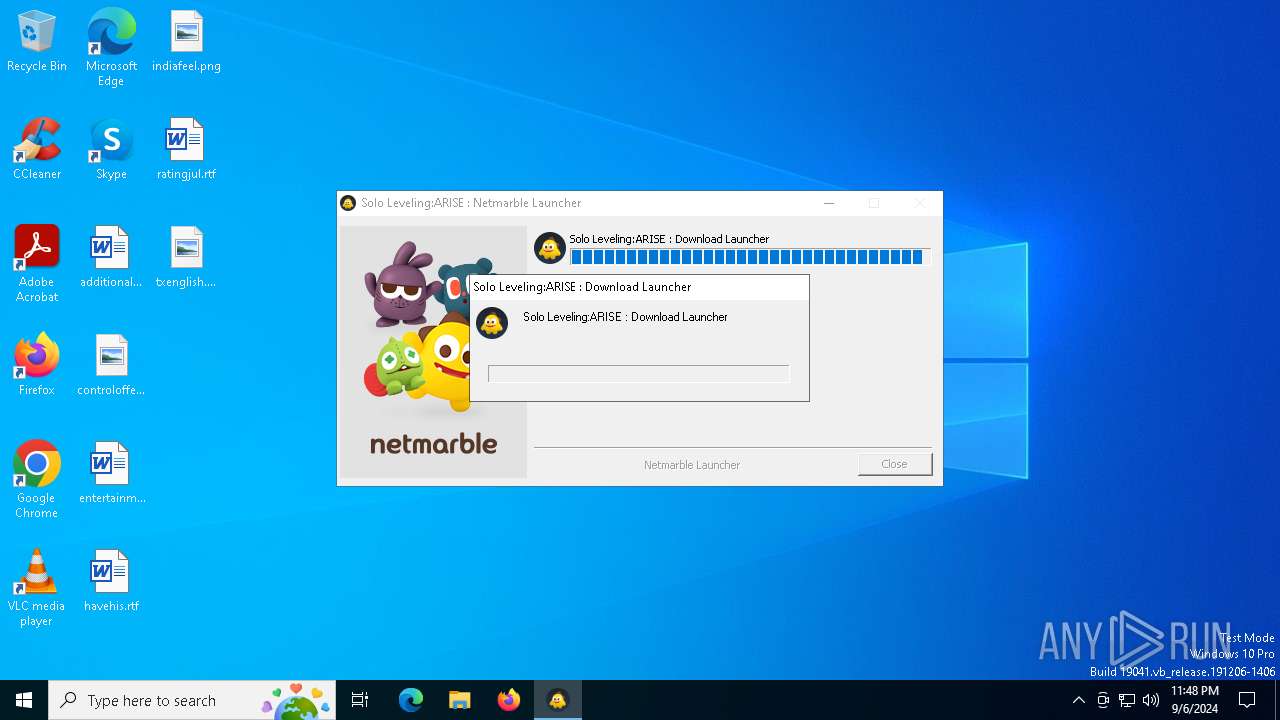1280x720 pixels.
Task: Open the notification center icon
Action: coord(1247,700)
